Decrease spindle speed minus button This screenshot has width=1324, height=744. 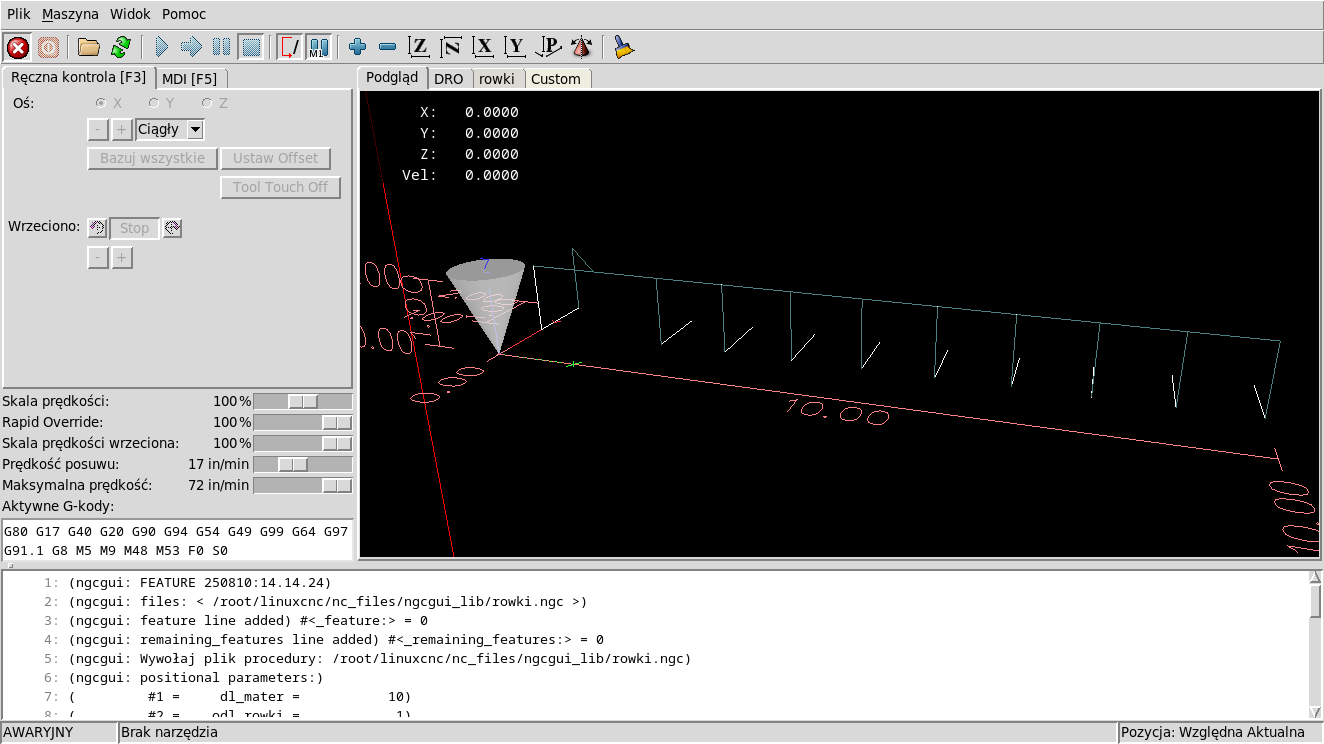pos(97,258)
